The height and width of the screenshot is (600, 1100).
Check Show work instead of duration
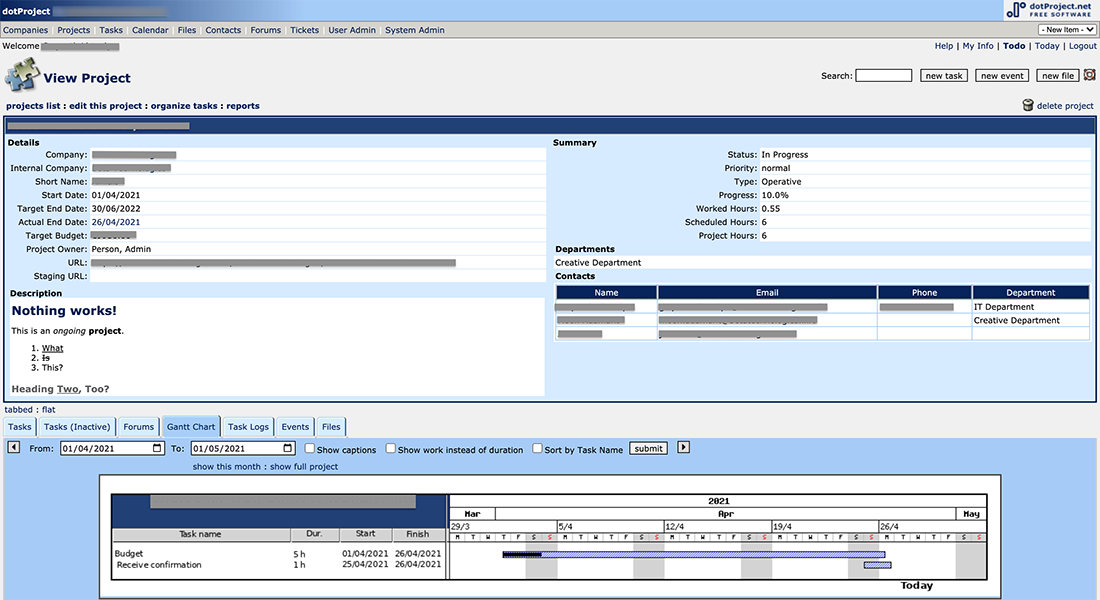[391, 449]
